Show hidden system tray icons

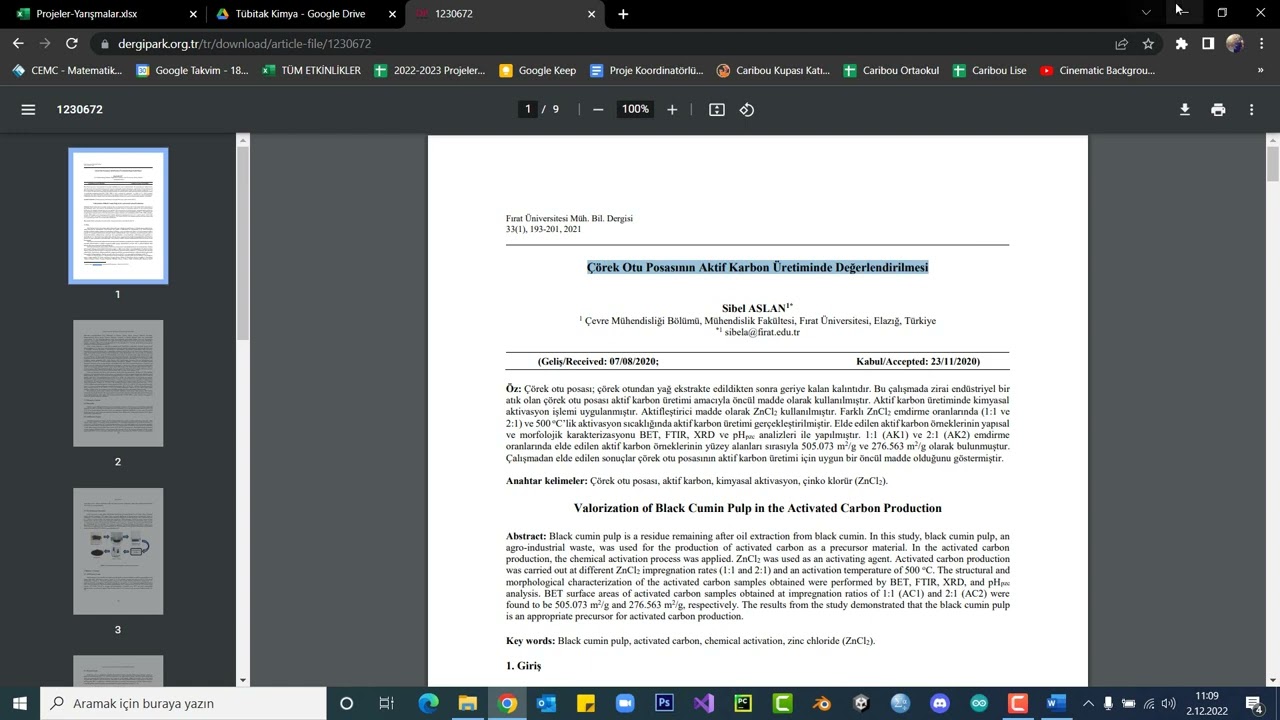(1089, 703)
